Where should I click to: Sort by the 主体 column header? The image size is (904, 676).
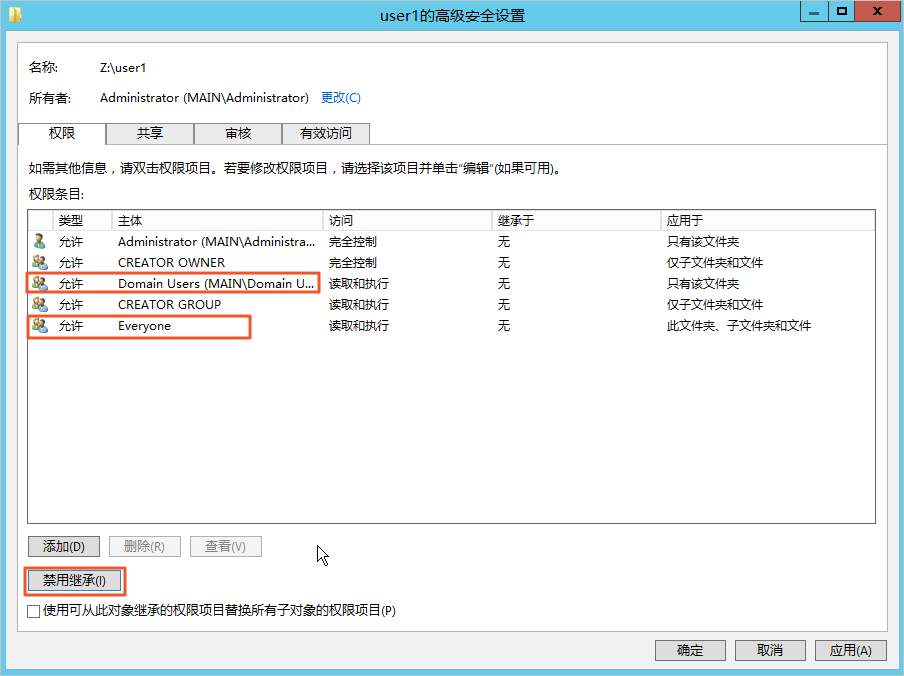[x=217, y=220]
